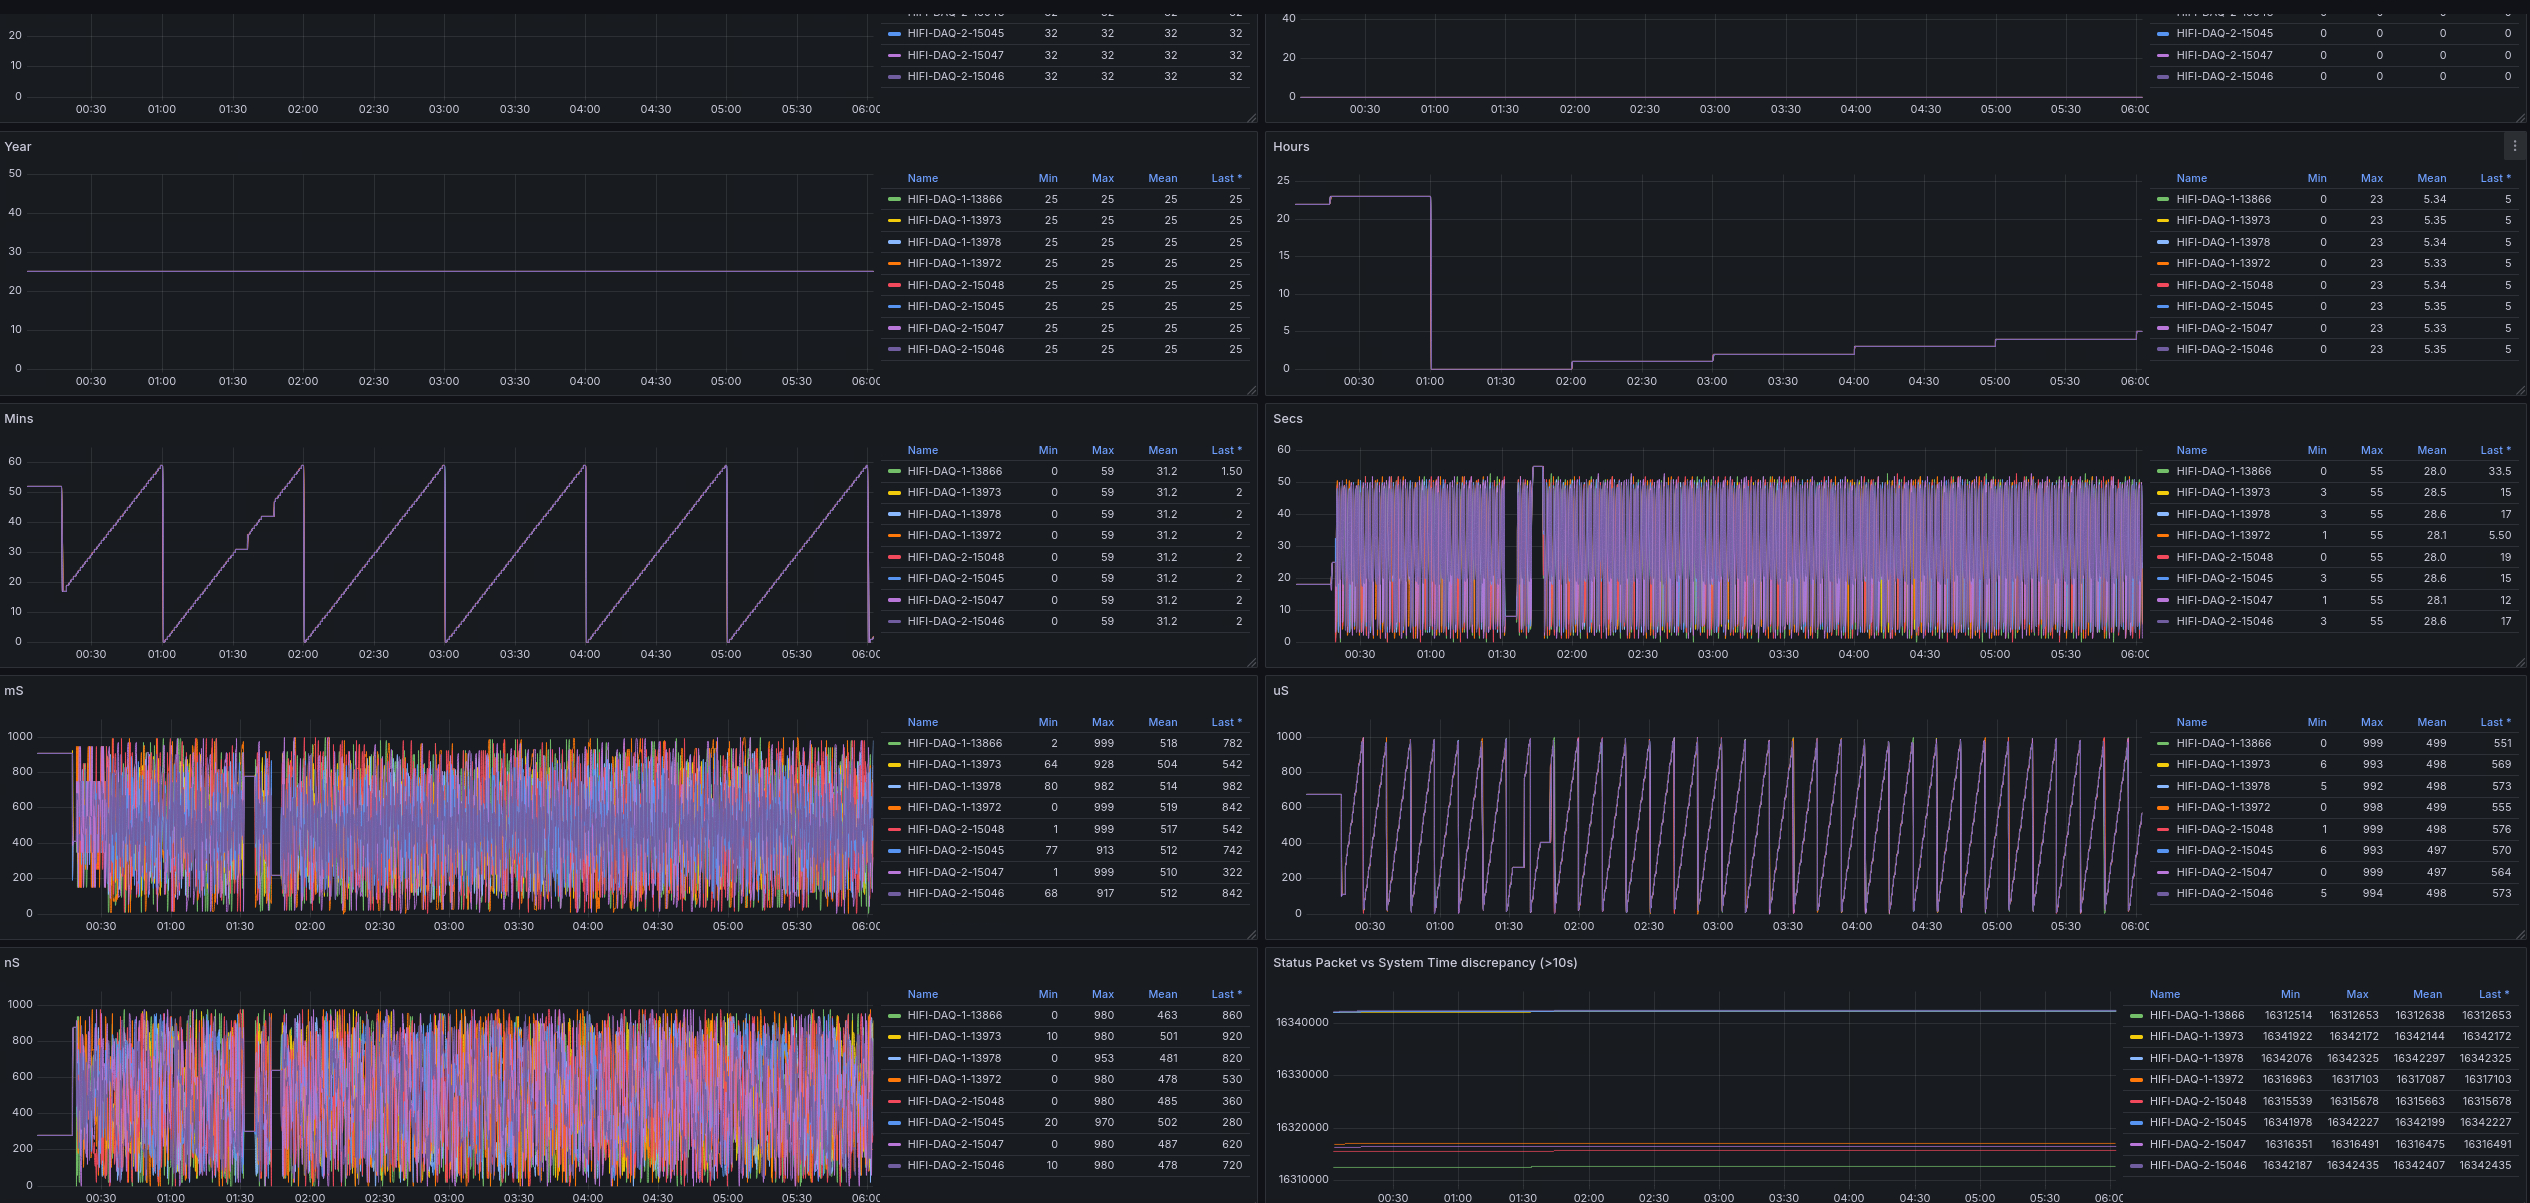Click Min value 64 for HIFI-DAQ-1-13973 in mS legend

tap(1051, 764)
